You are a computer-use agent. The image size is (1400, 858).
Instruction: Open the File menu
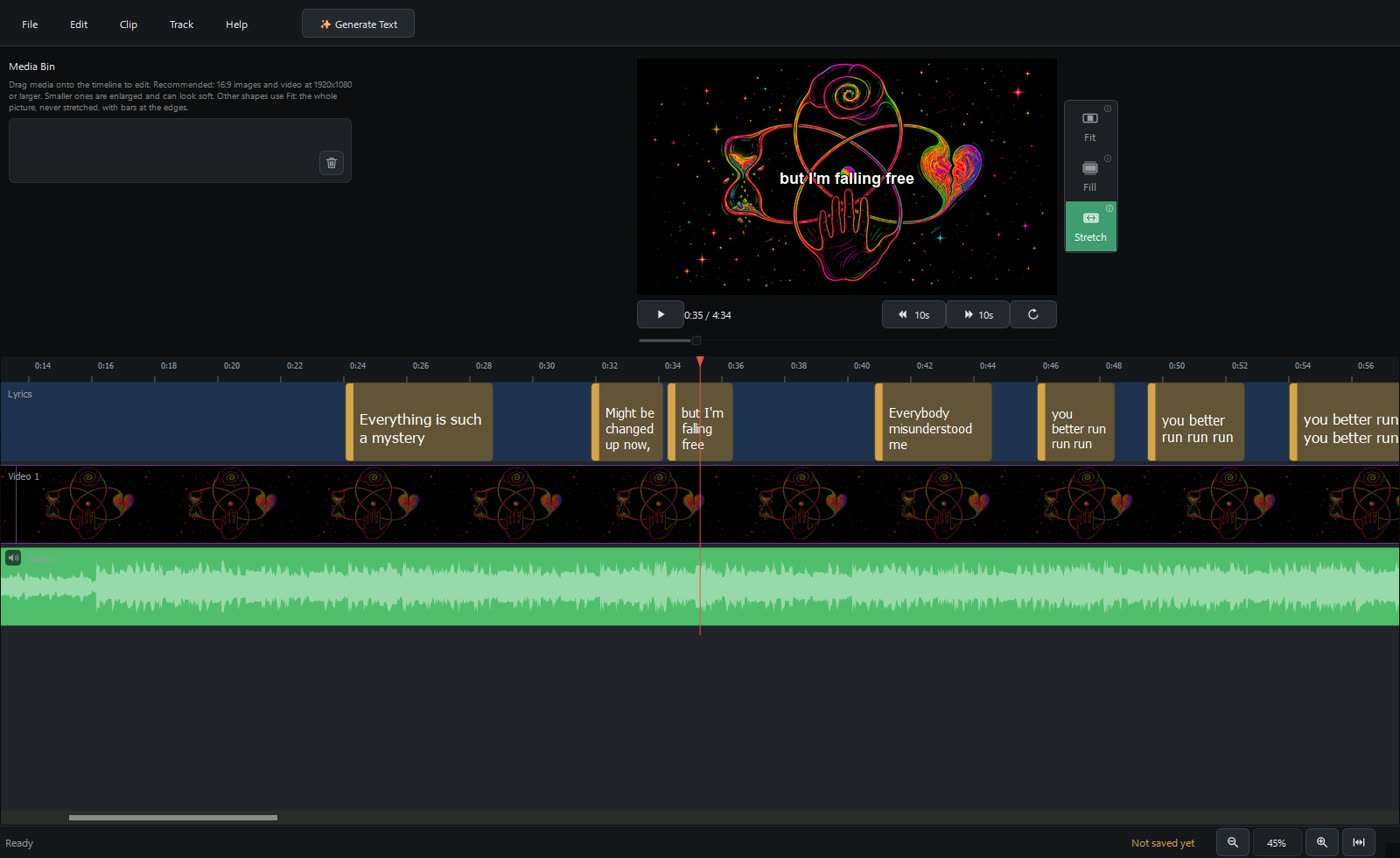30,24
